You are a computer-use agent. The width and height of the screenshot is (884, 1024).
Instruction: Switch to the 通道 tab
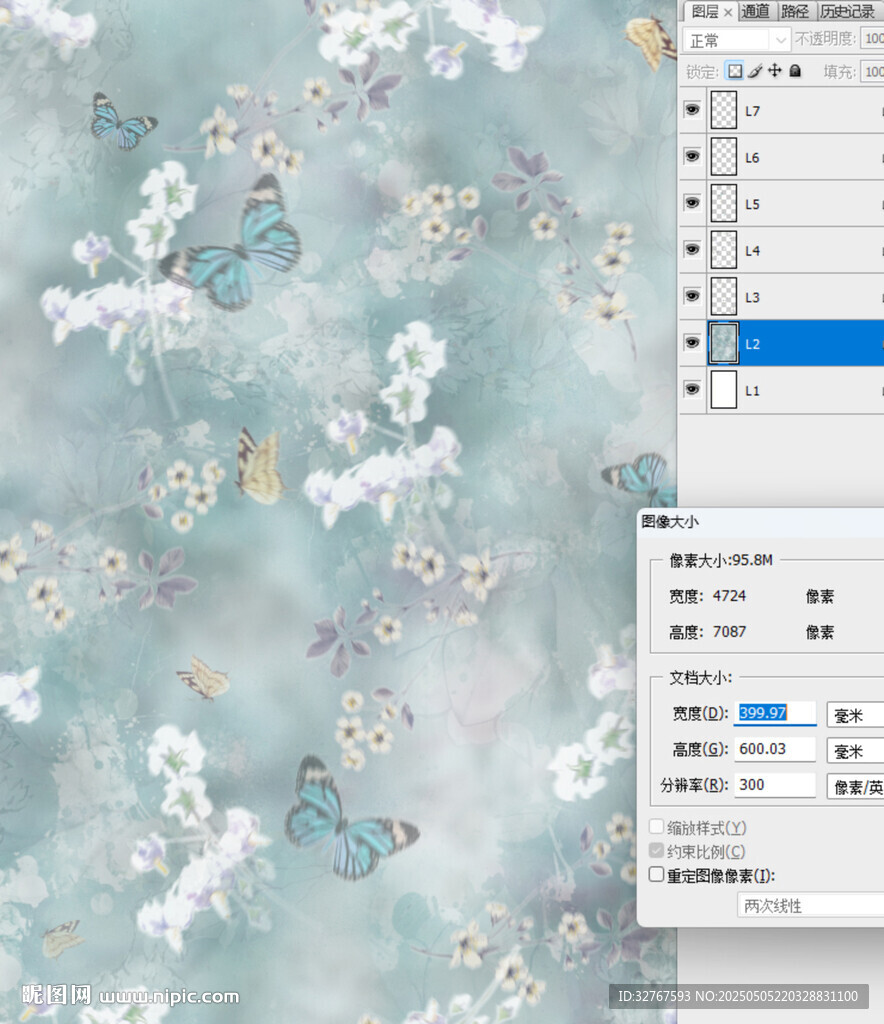(x=756, y=11)
